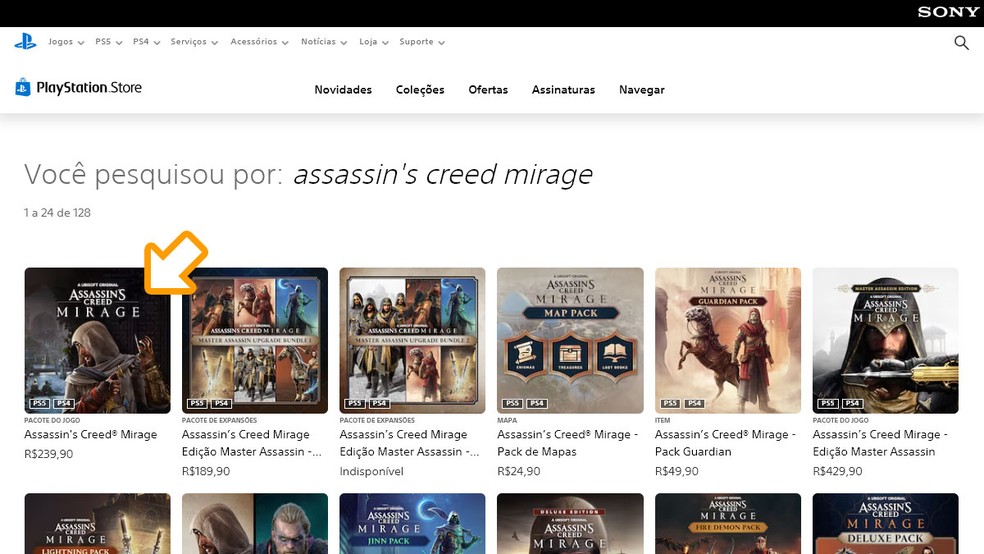The height and width of the screenshot is (554, 984).
Task: Open the Novidades tab
Action: [343, 90]
